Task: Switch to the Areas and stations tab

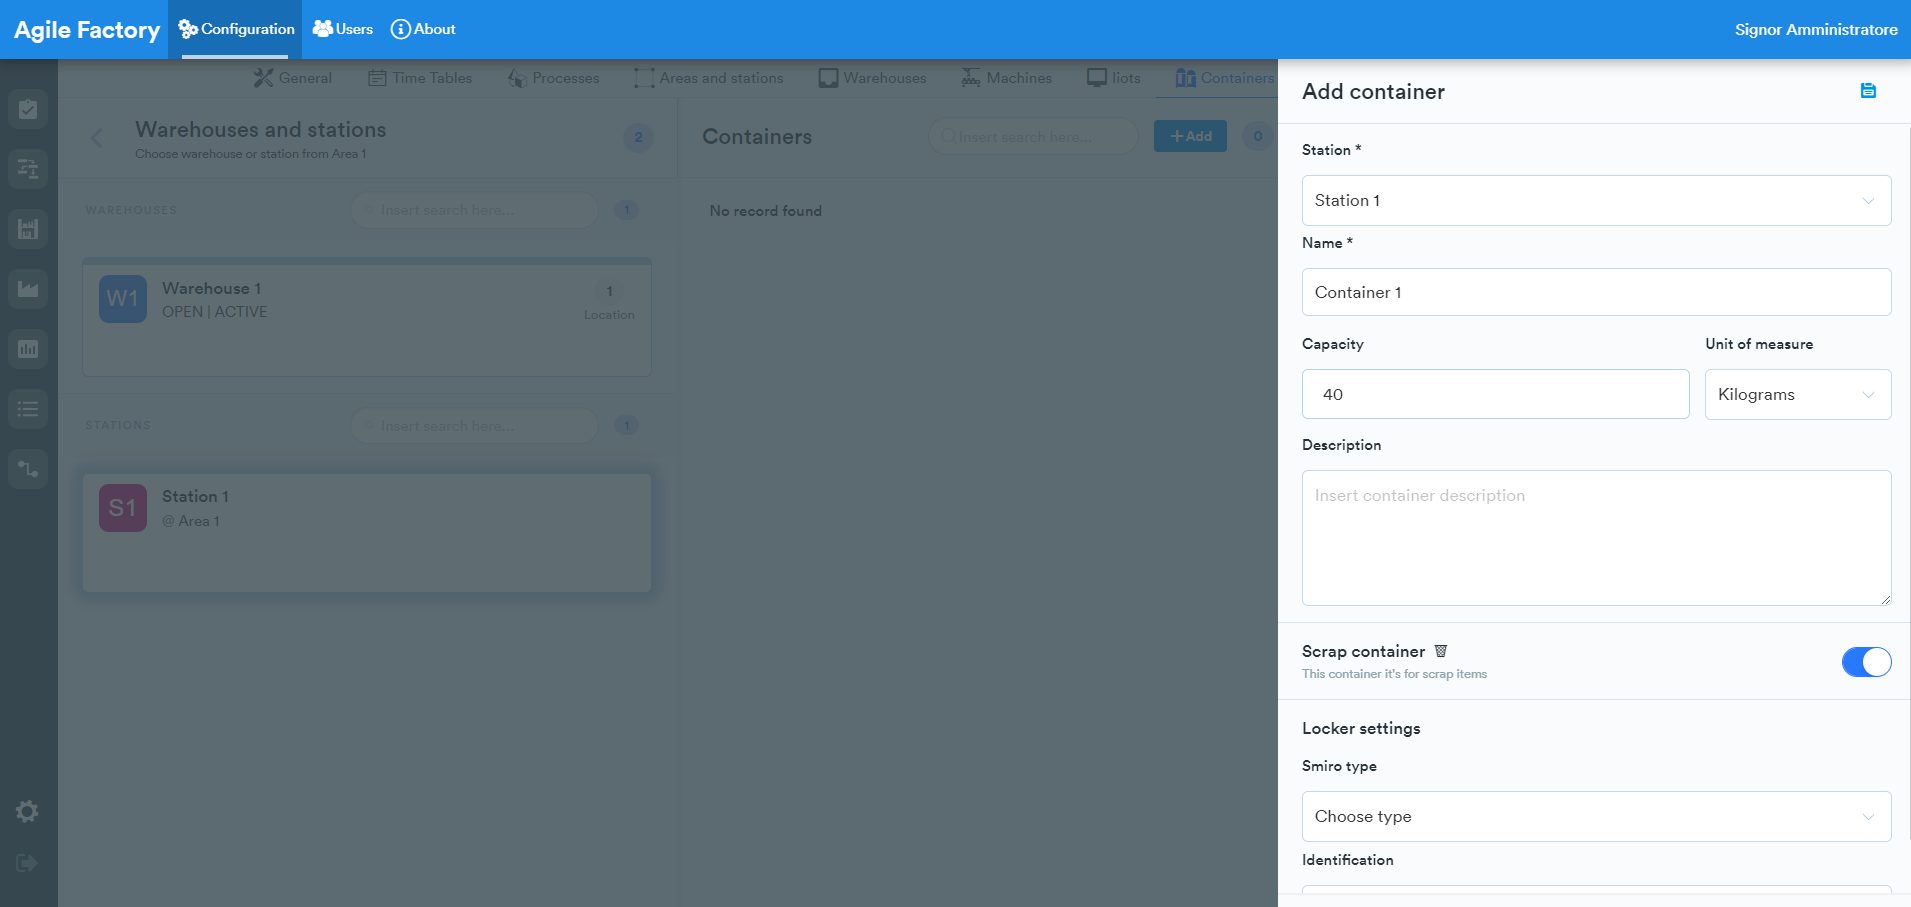Action: [709, 78]
